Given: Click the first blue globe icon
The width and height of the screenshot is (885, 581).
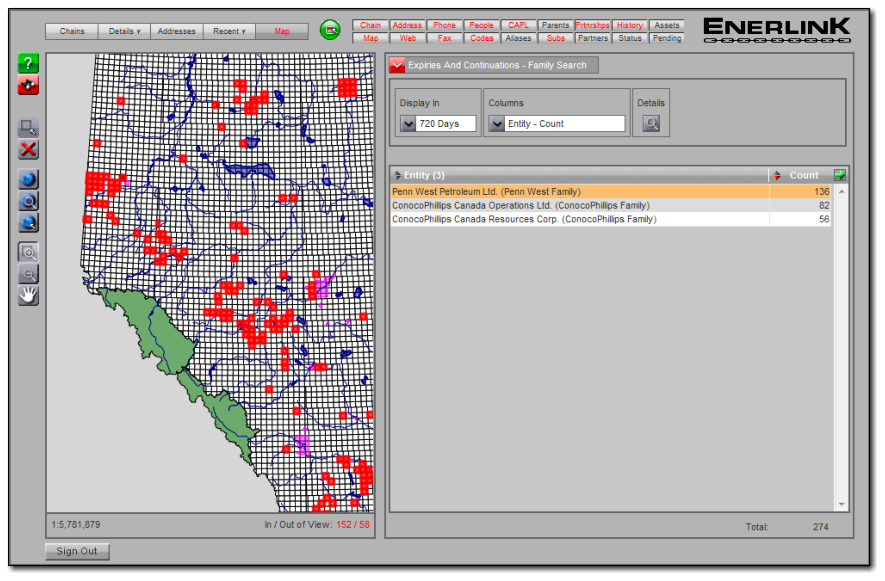Looking at the screenshot, I should [x=28, y=180].
